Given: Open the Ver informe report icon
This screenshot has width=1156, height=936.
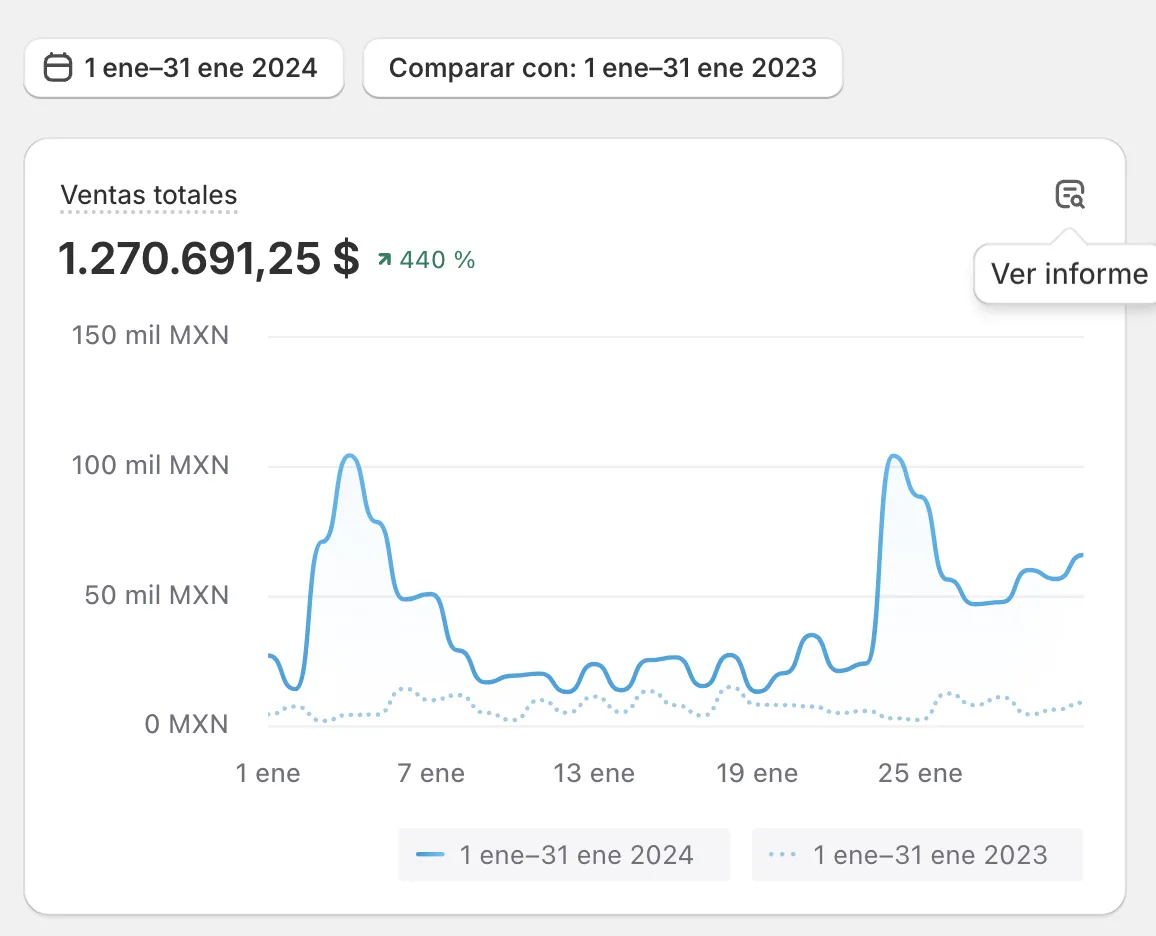Looking at the screenshot, I should pyautogui.click(x=1070, y=194).
